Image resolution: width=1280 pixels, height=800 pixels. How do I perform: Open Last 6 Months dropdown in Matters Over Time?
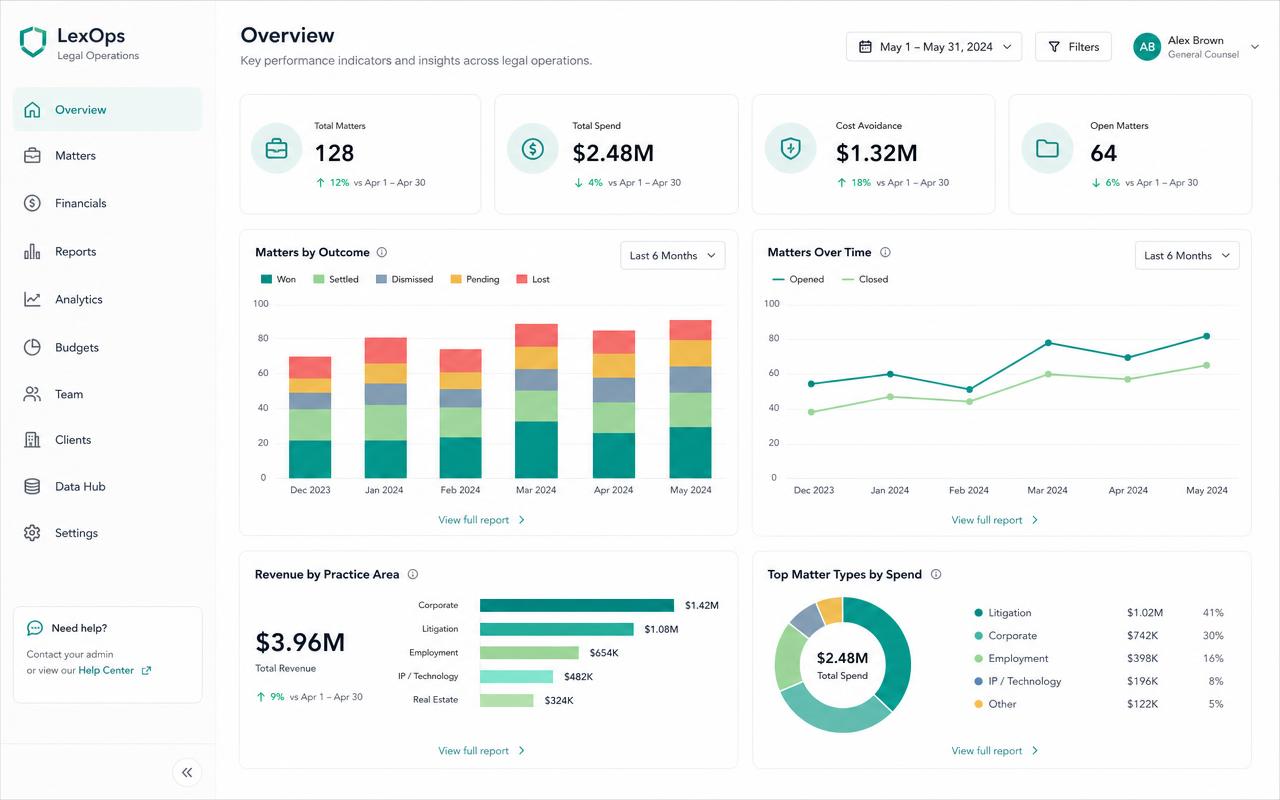(x=1187, y=256)
